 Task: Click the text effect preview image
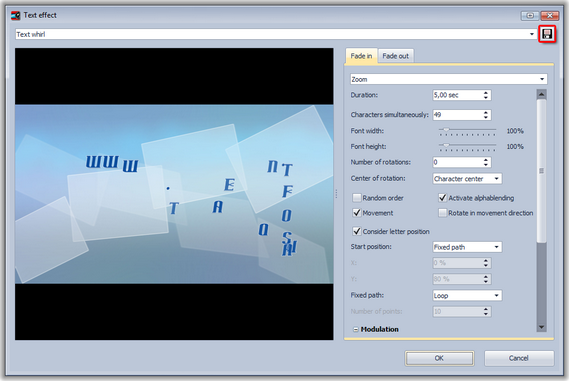click(174, 194)
